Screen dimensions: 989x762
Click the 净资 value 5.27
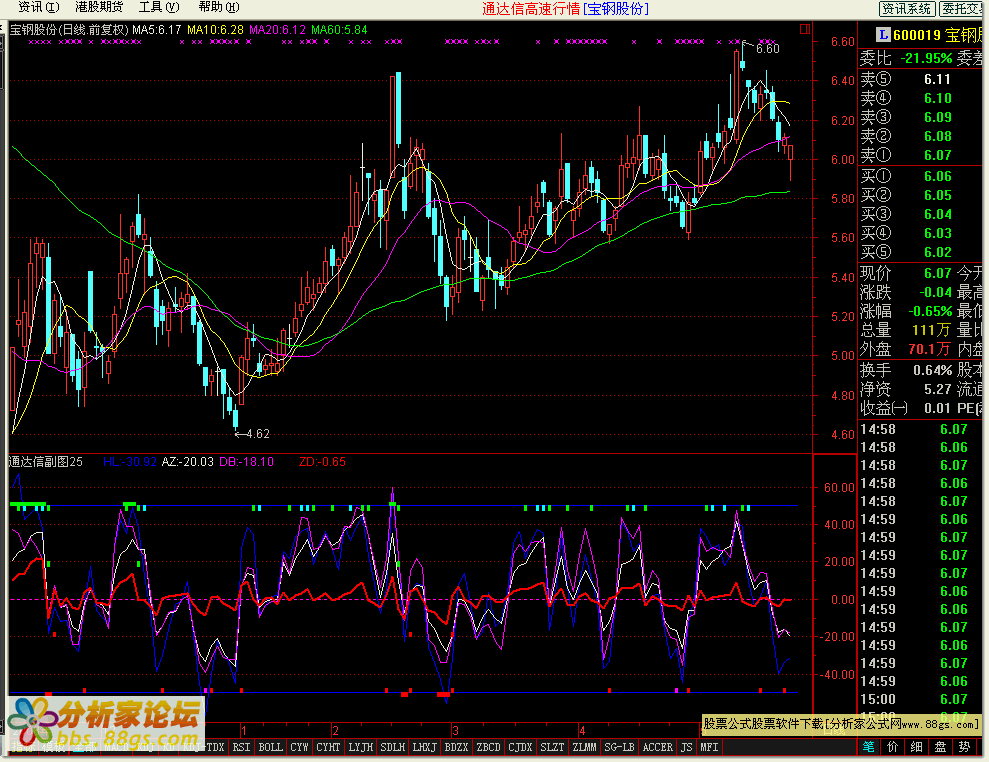[937, 389]
